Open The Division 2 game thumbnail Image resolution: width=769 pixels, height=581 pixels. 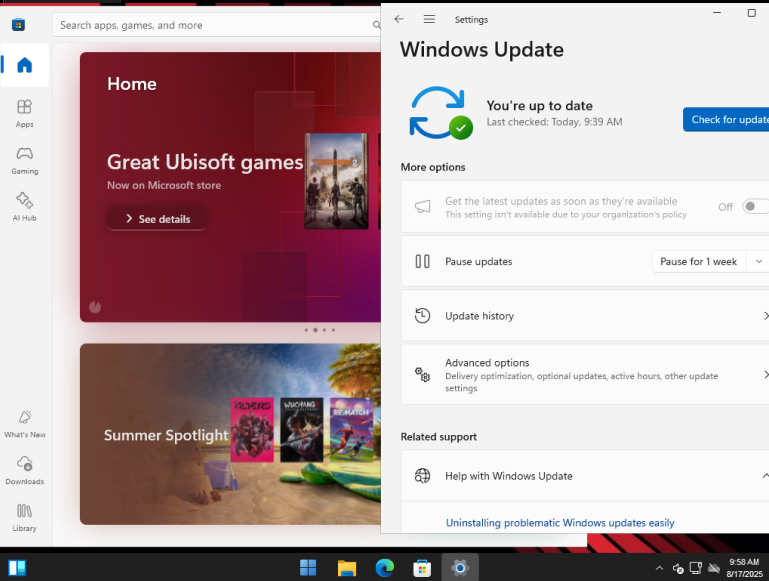[x=336, y=181]
